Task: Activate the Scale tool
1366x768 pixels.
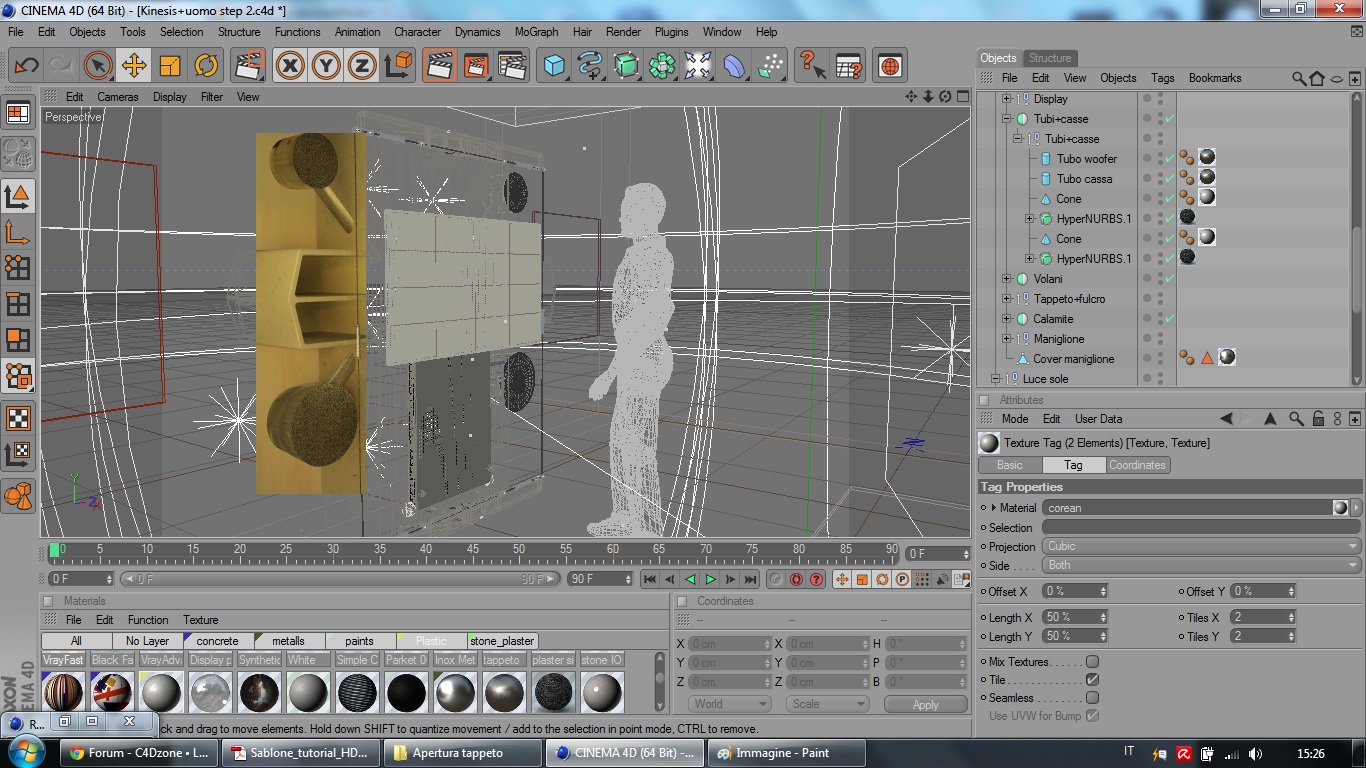Action: click(170, 66)
